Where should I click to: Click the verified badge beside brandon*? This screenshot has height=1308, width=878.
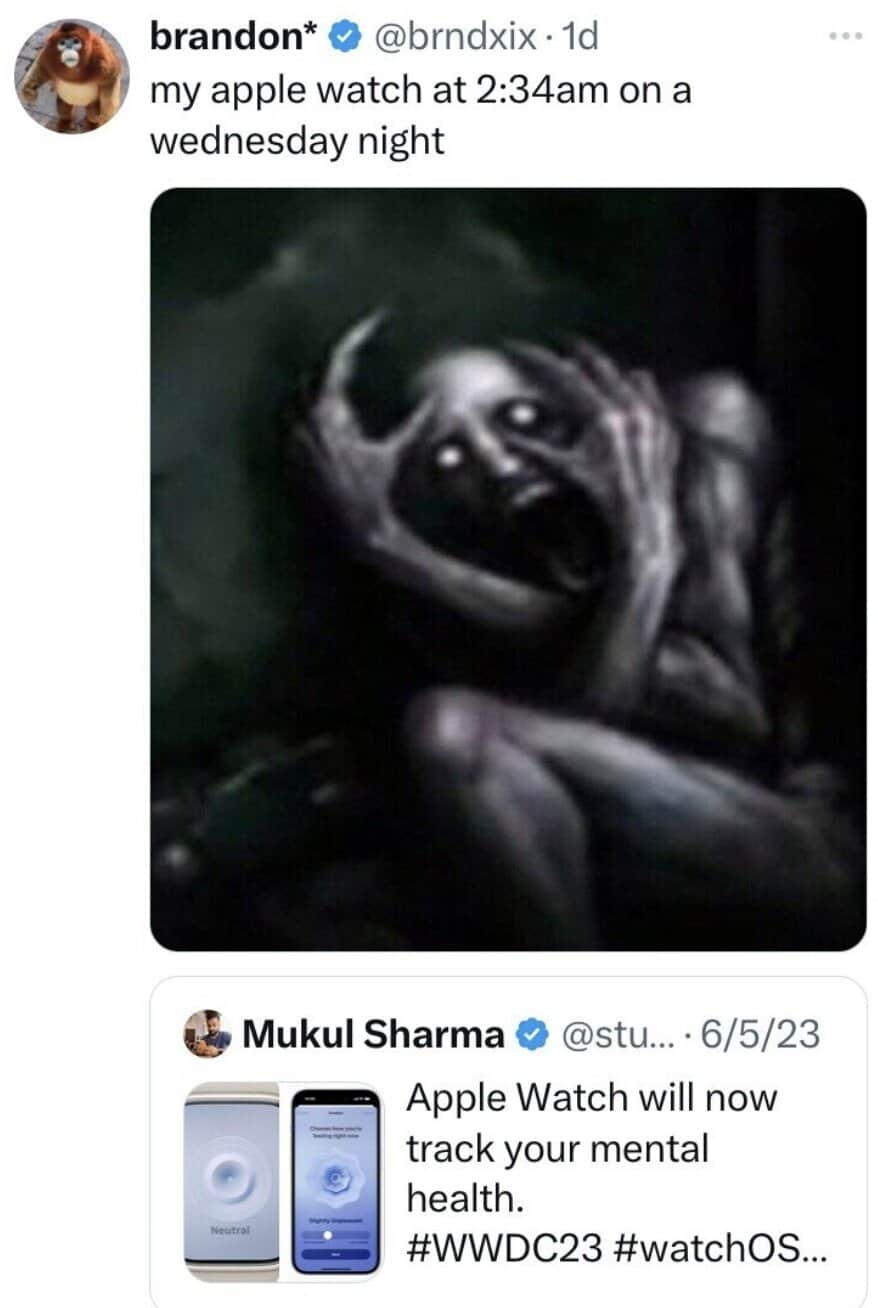click(342, 38)
